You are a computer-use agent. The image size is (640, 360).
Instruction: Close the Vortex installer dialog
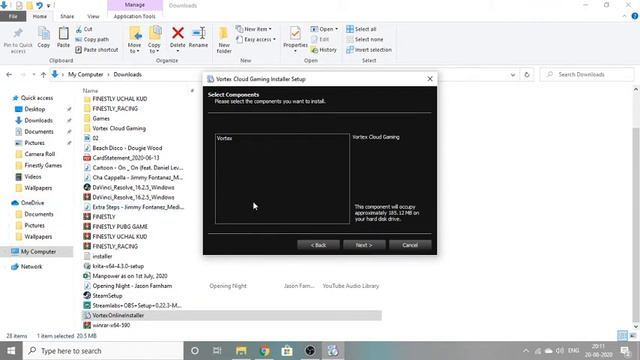click(x=430, y=79)
